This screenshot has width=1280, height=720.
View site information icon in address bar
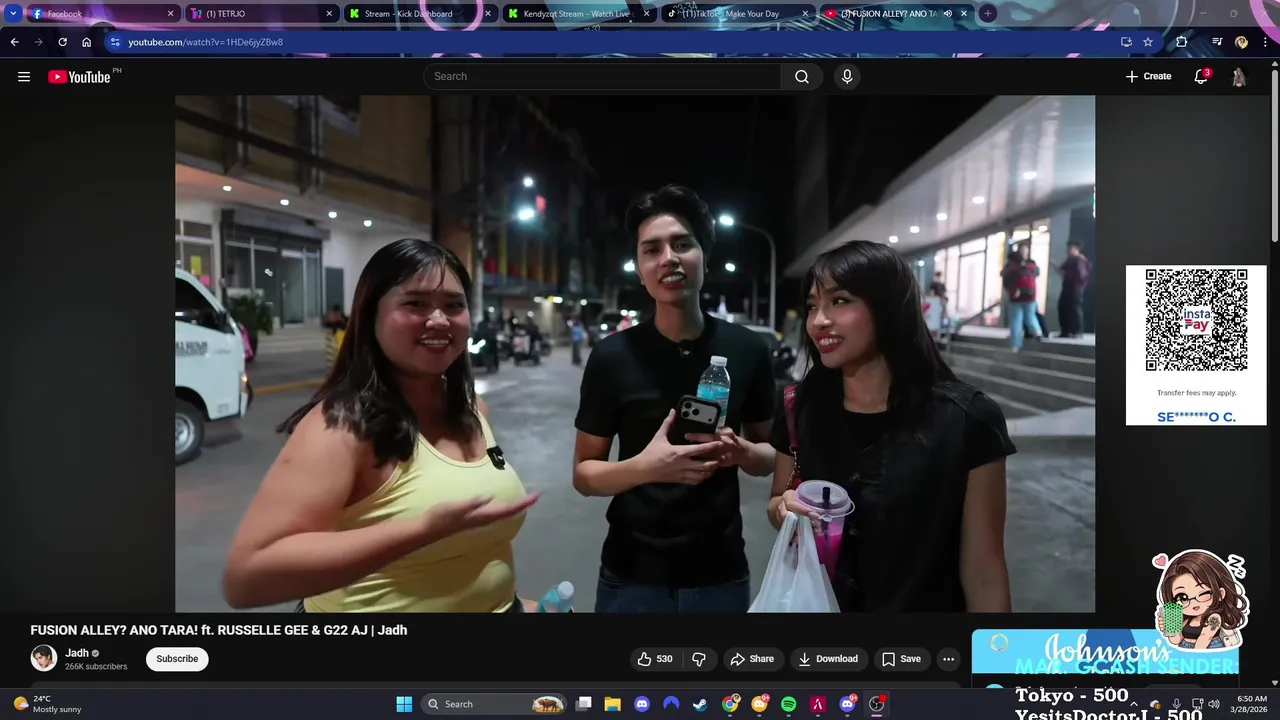pyautogui.click(x=115, y=42)
